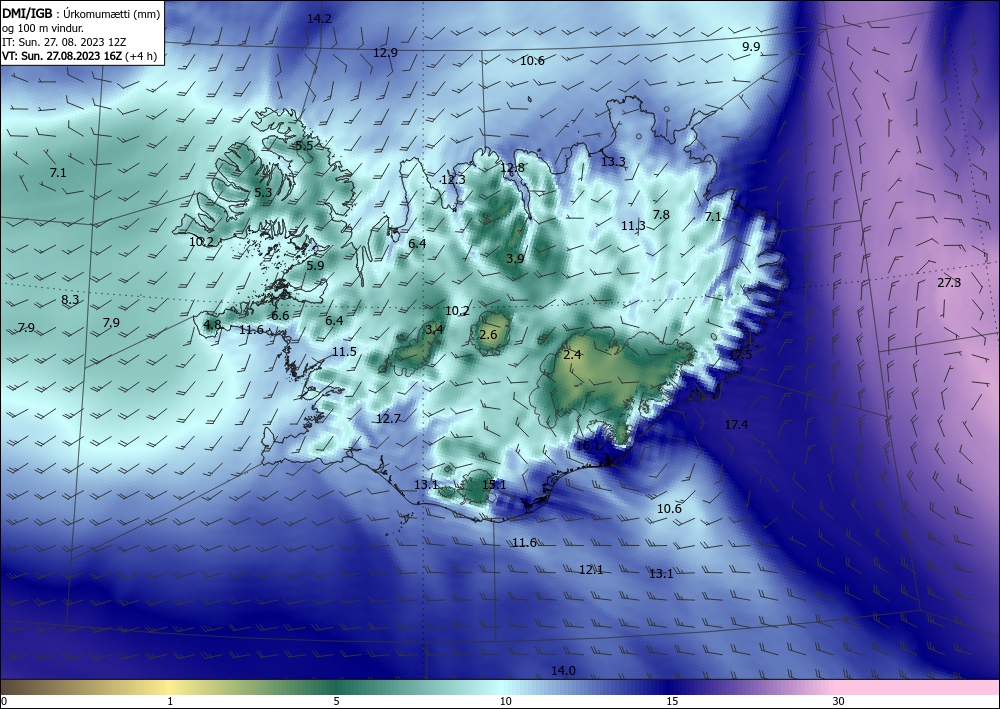Click the 13.3 value label
This screenshot has height=709, width=1000.
pos(614,162)
